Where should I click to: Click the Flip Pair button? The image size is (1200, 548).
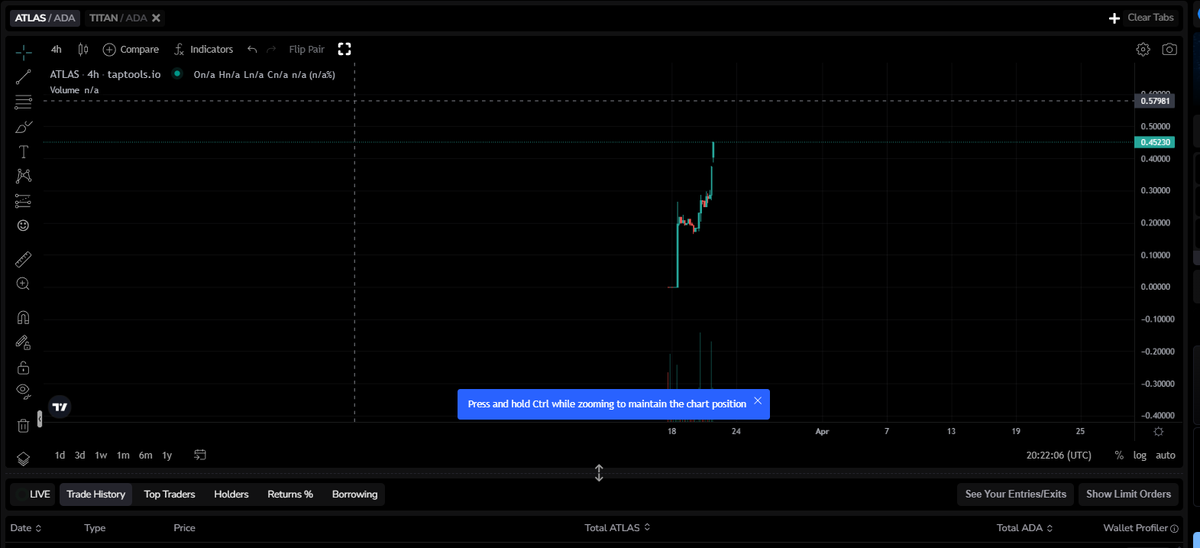click(307, 49)
